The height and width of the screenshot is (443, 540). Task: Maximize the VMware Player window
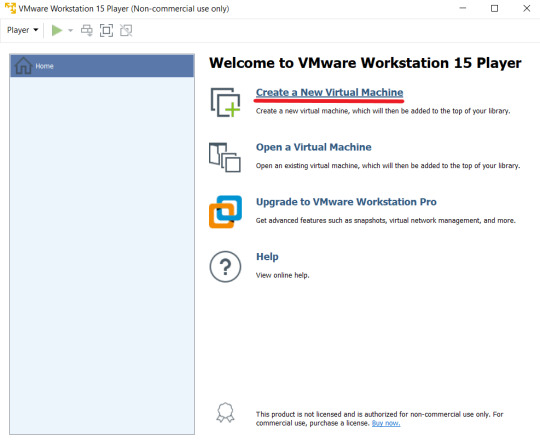(494, 8)
